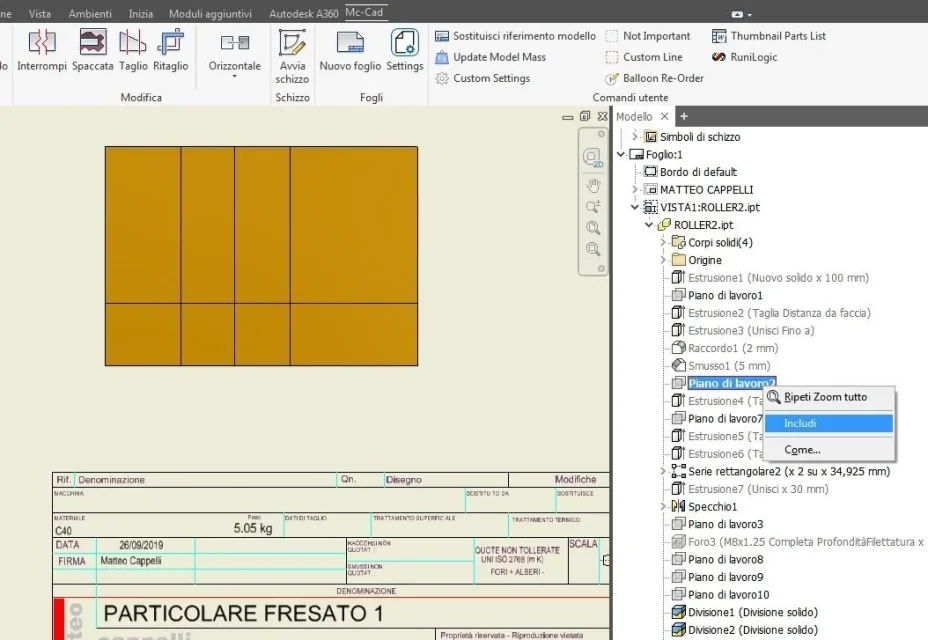The image size is (928, 640).
Task: Select Estrusione3 feature
Action: [x=743, y=330]
